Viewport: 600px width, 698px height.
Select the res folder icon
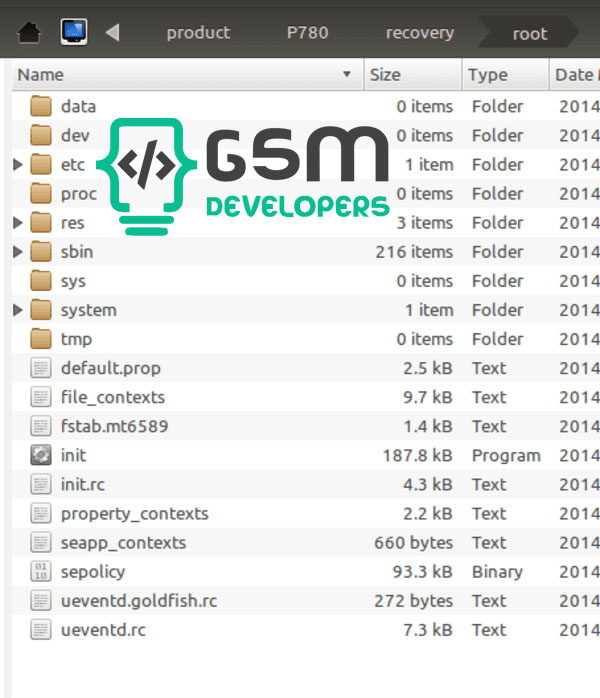pyautogui.click(x=41, y=222)
